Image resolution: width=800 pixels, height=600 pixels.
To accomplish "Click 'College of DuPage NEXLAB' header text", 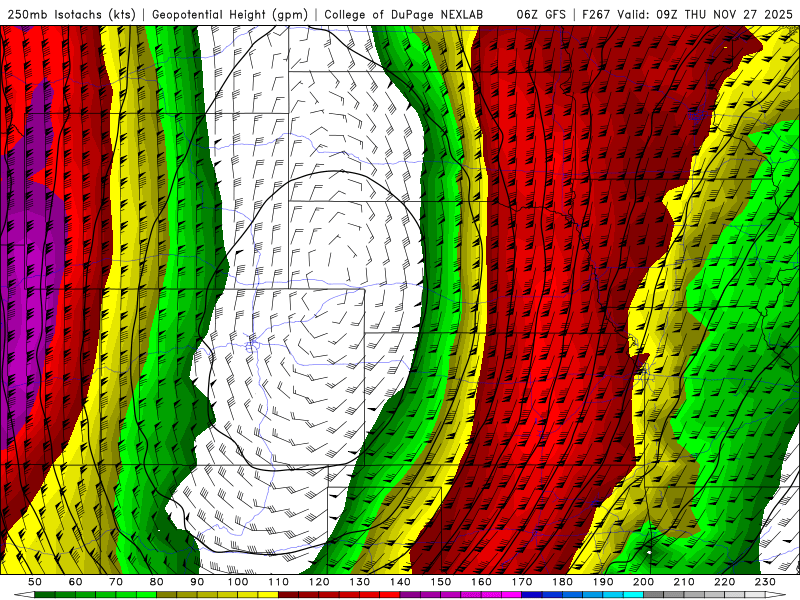I will (403, 14).
